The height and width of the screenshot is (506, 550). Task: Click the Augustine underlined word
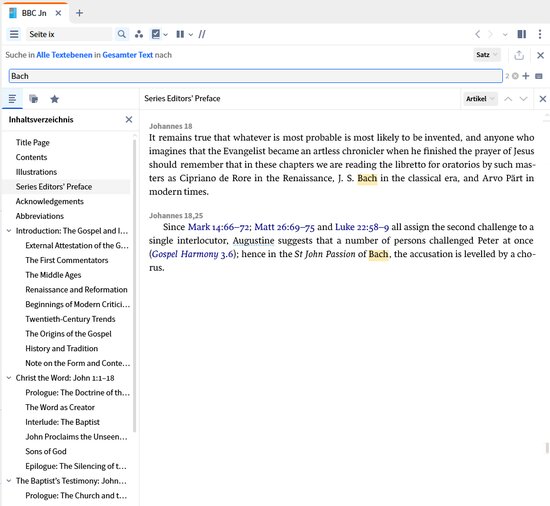(x=253, y=241)
